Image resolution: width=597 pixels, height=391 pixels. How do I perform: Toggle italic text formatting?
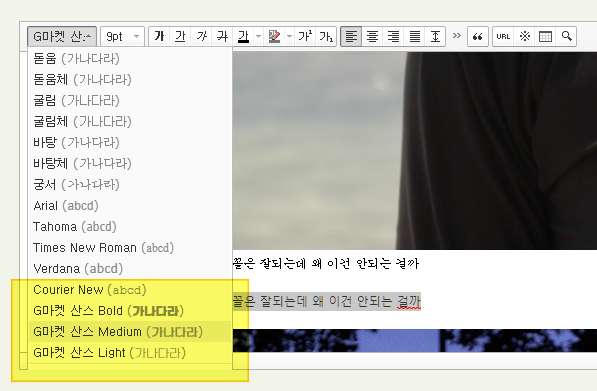pyautogui.click(x=201, y=37)
